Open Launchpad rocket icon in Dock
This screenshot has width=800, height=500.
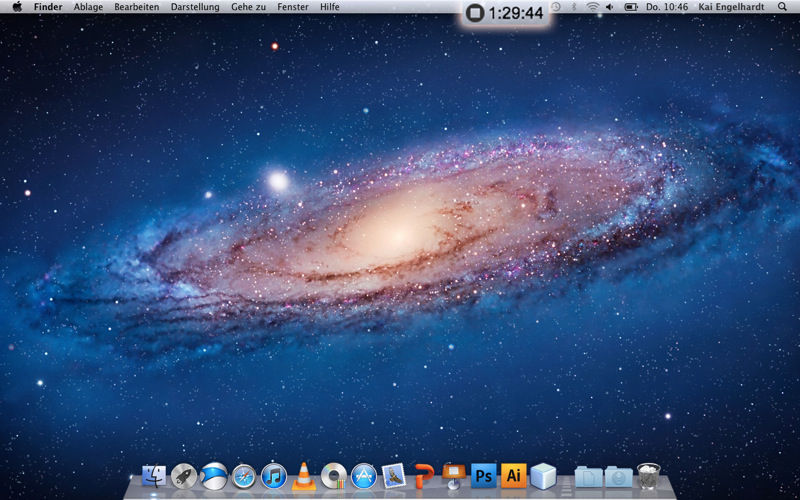[x=184, y=476]
